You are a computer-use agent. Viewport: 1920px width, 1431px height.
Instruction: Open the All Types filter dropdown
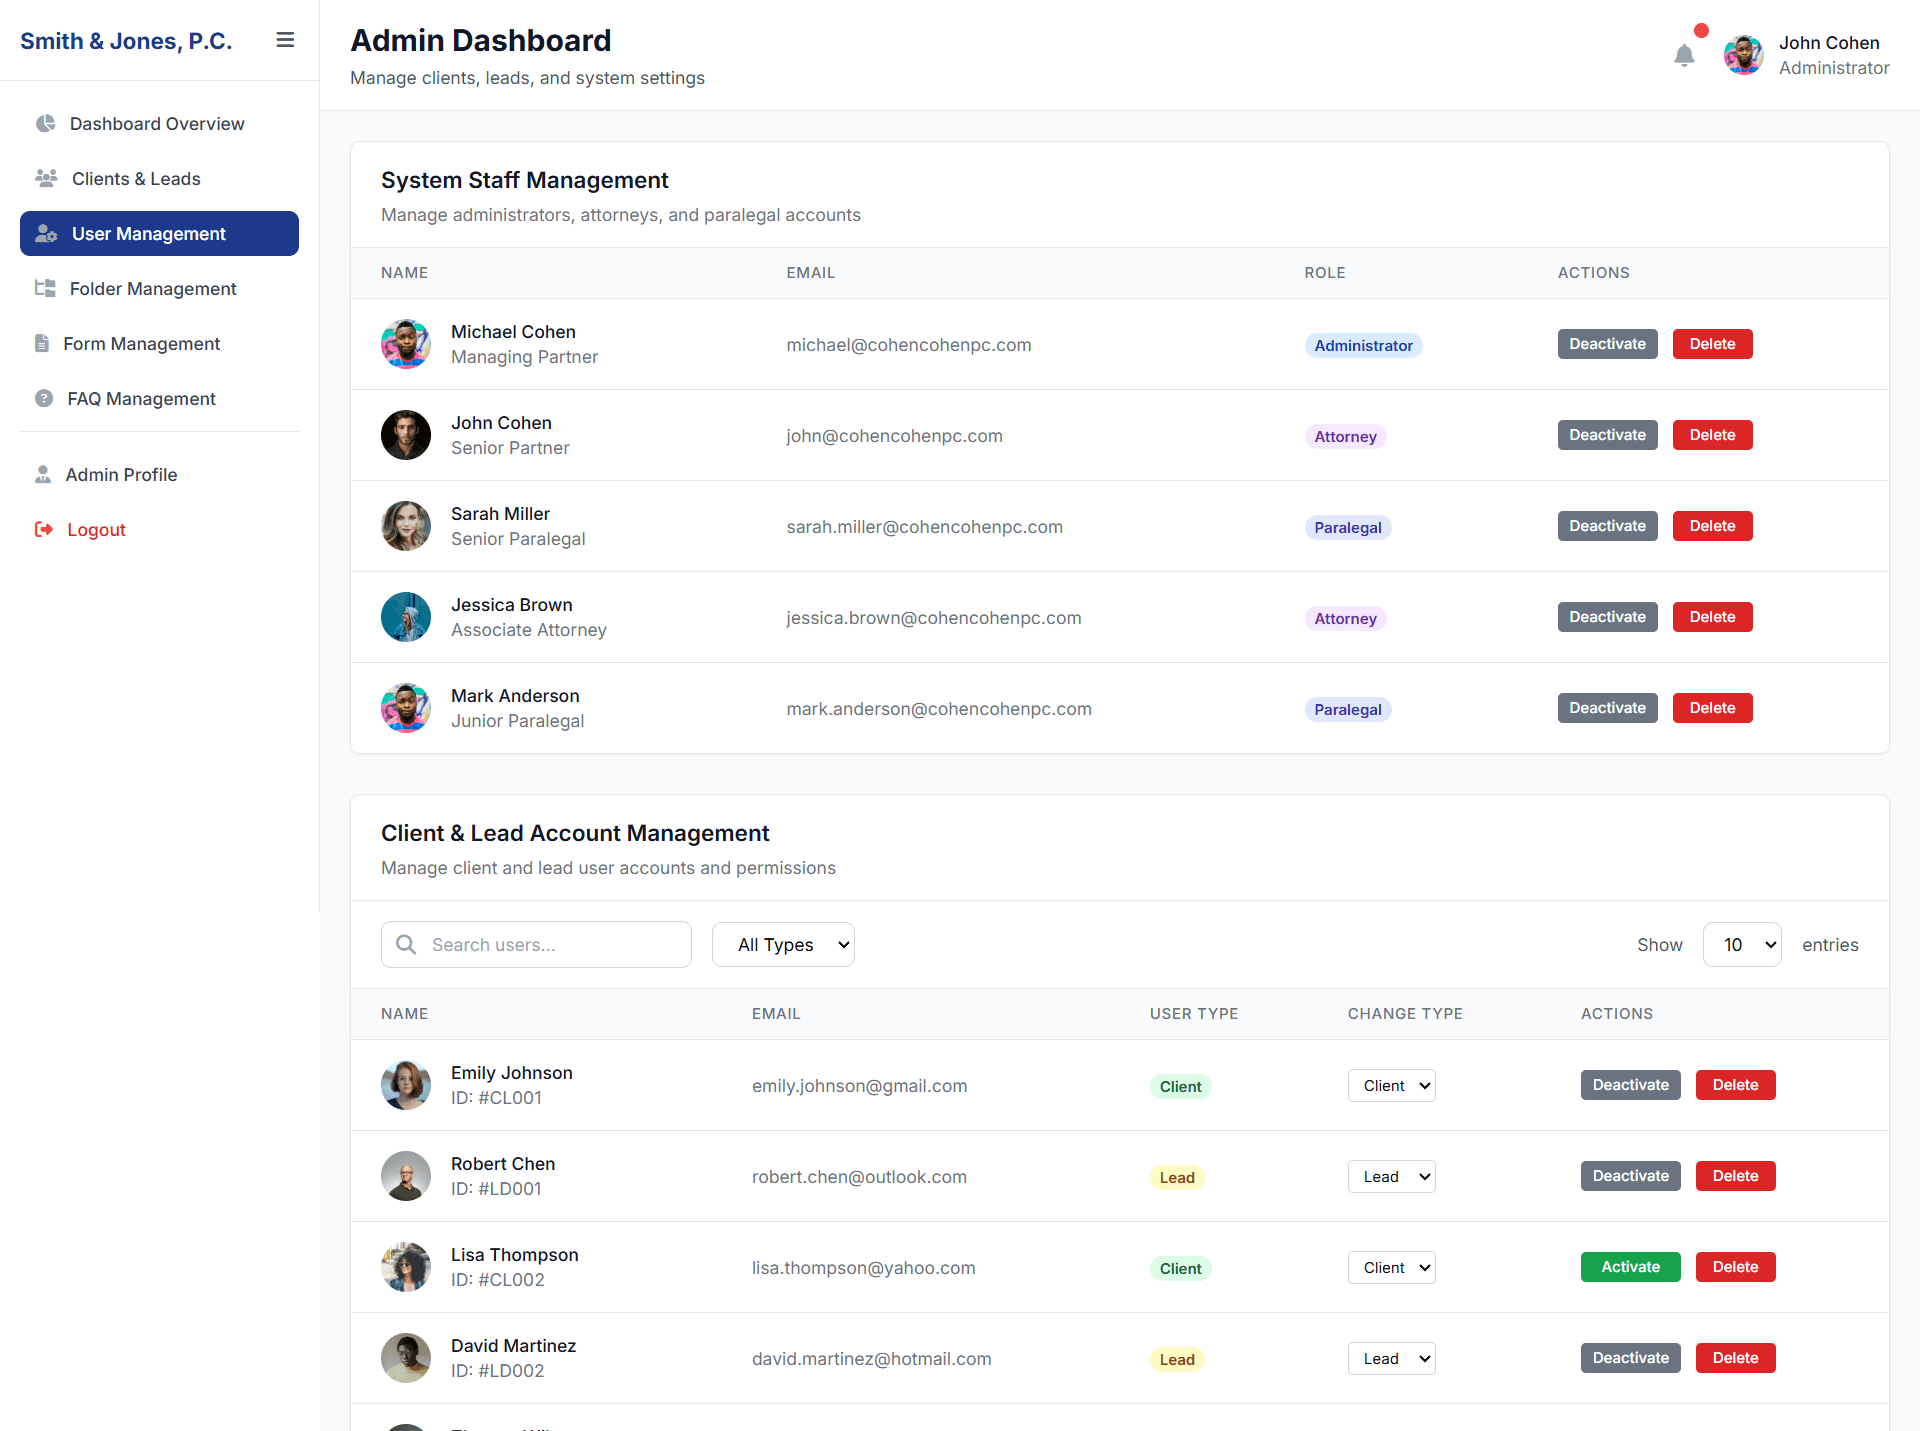click(x=783, y=945)
